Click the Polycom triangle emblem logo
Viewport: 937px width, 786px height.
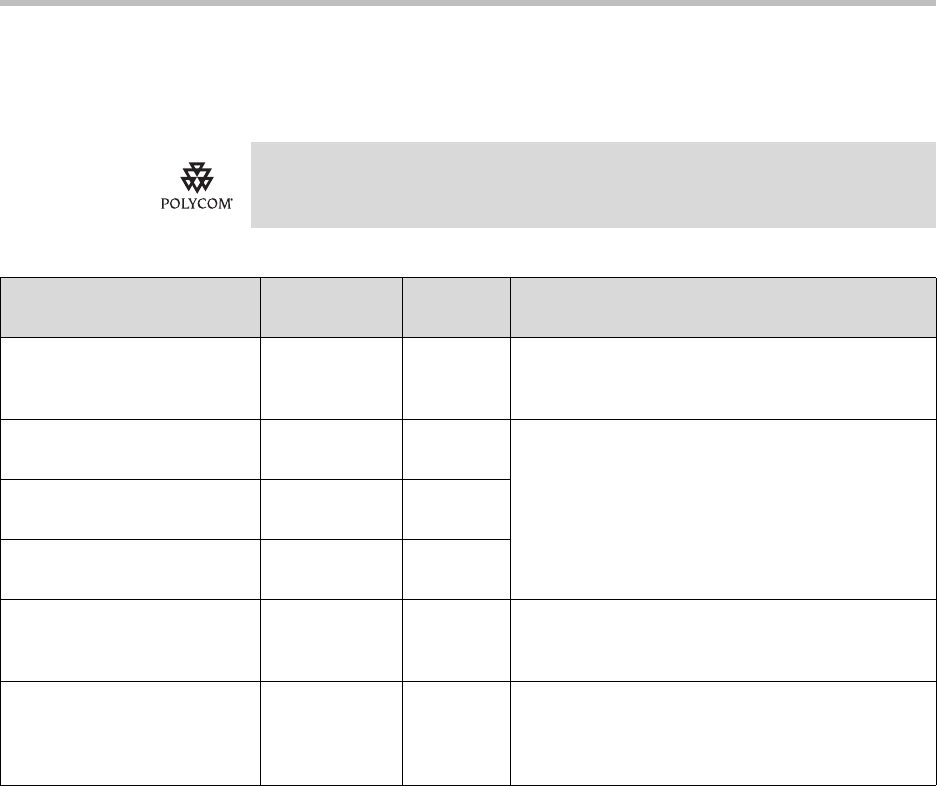click(x=197, y=177)
